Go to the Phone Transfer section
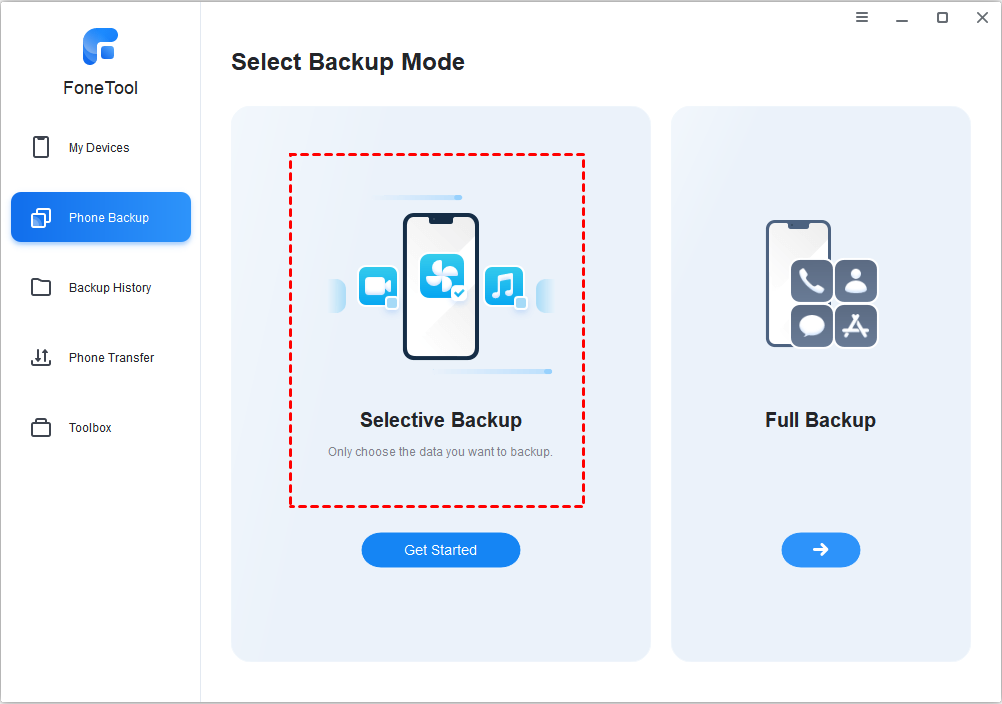Screen dimensions: 1002x704 111,358
